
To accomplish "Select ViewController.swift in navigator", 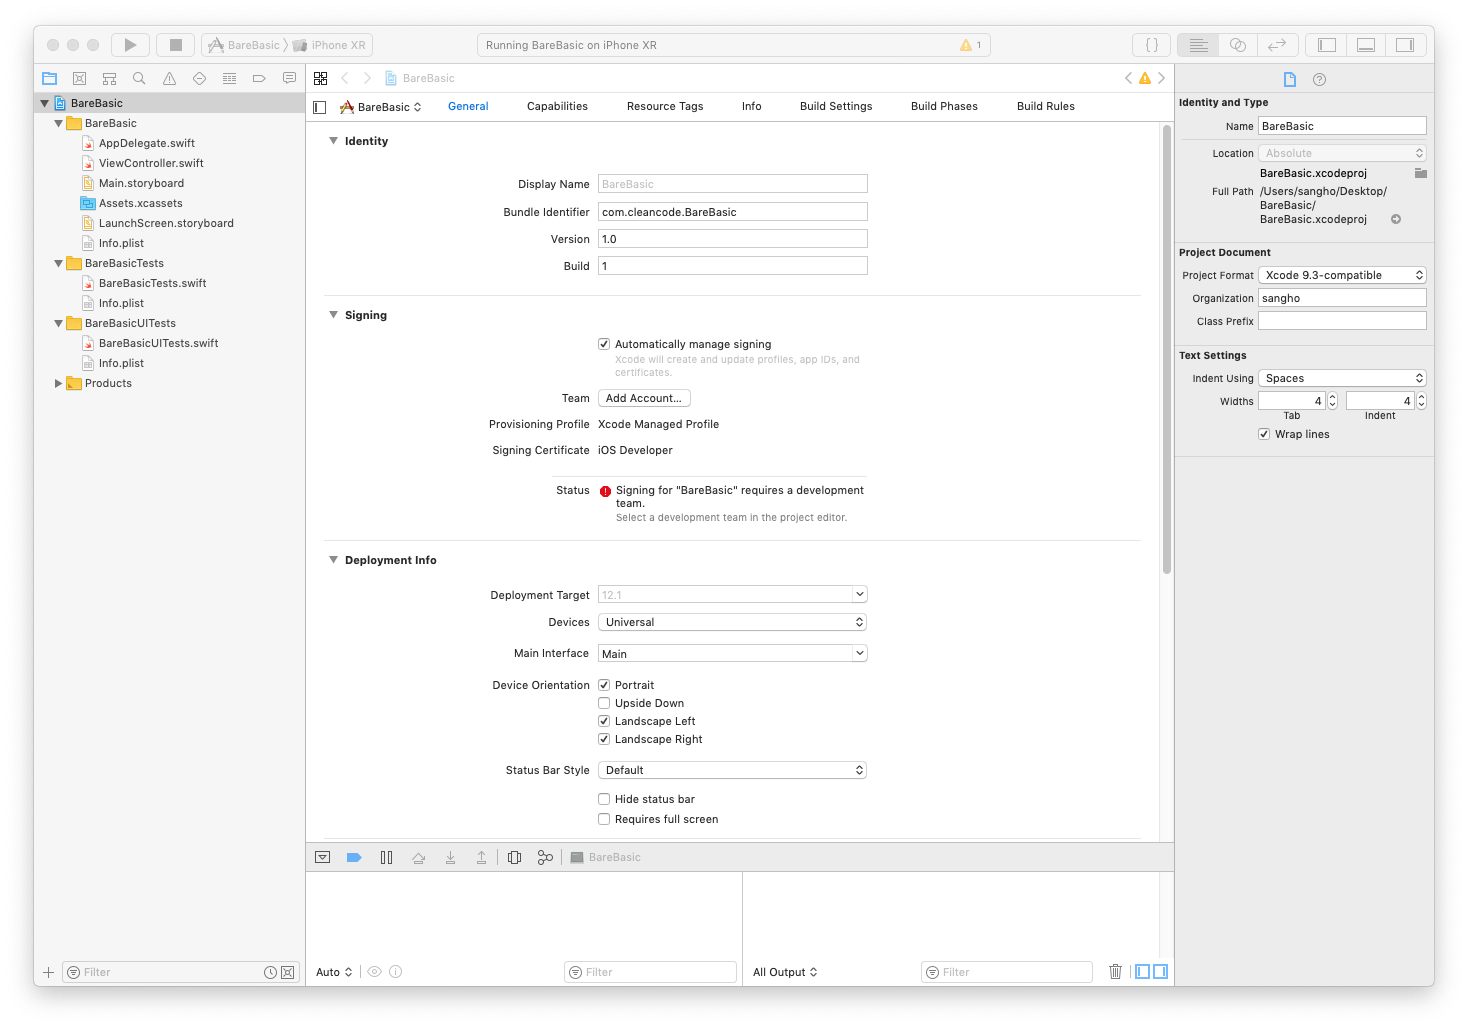I will (151, 163).
